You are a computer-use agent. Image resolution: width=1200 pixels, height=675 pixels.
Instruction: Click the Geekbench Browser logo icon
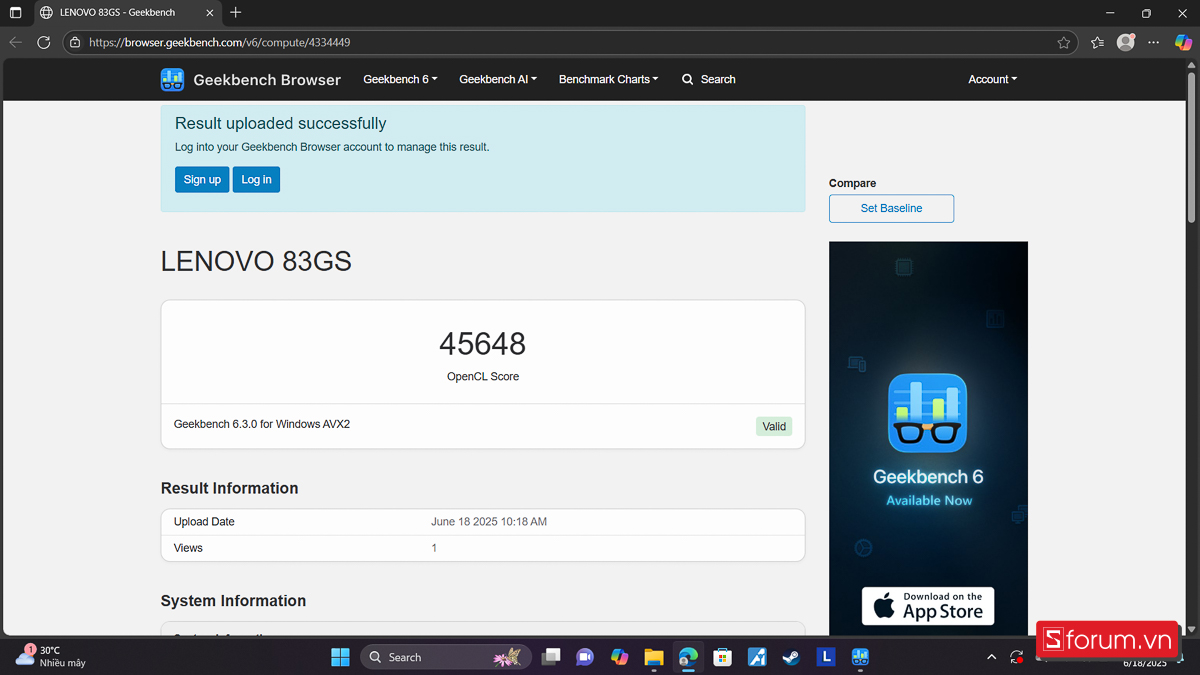pyautogui.click(x=172, y=80)
